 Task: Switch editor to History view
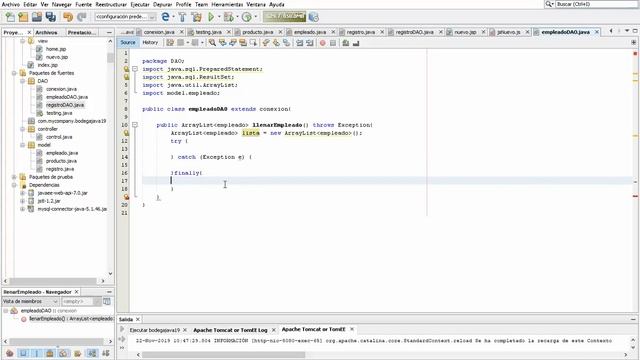click(x=150, y=42)
